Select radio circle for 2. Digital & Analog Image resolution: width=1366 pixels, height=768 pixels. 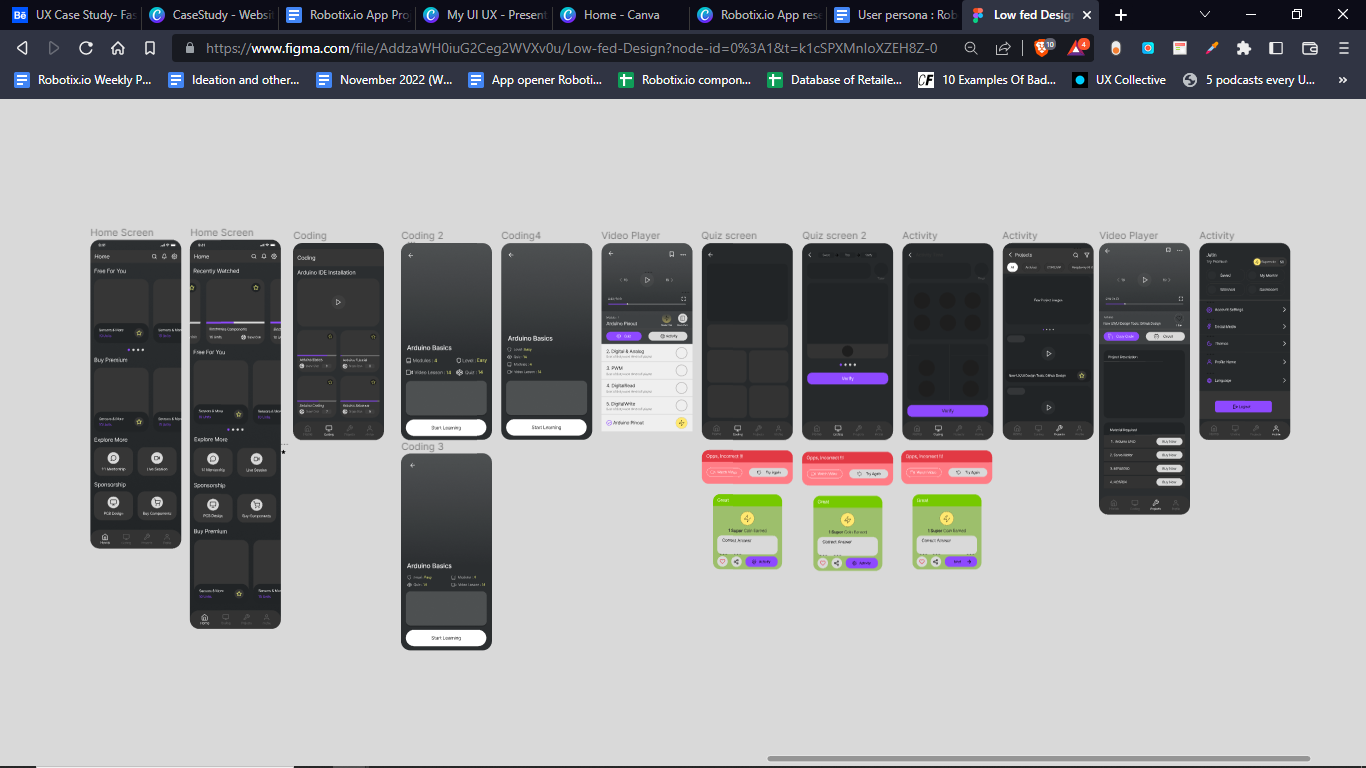click(x=682, y=353)
